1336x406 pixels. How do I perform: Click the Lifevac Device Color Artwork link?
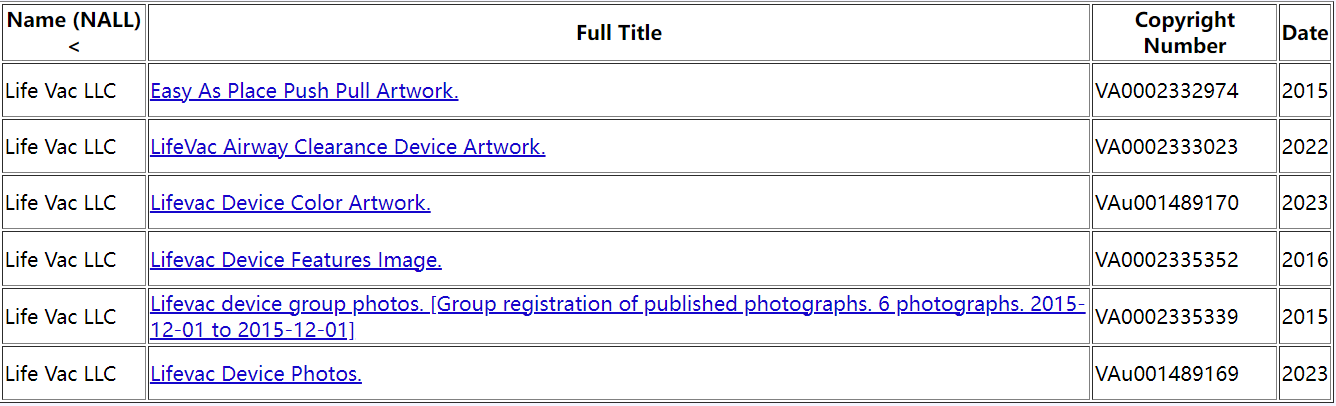(x=290, y=203)
